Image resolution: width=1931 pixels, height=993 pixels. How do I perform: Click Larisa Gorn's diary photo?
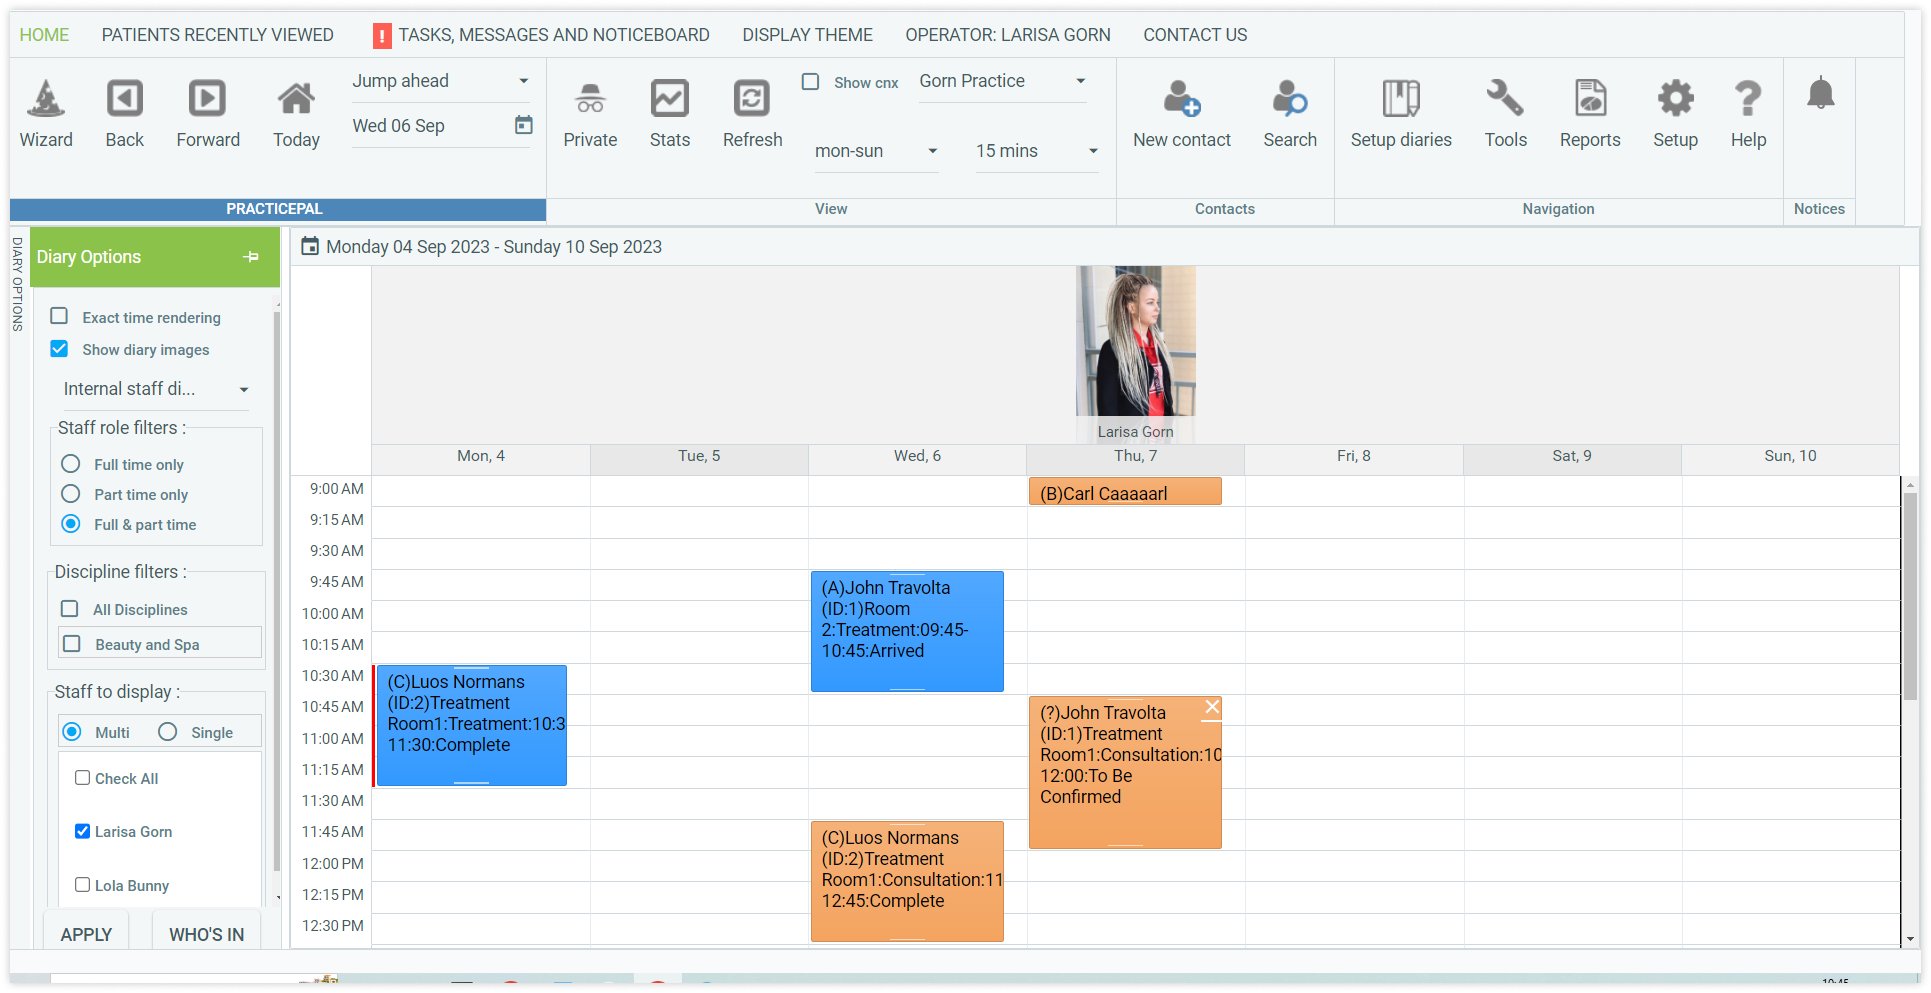click(1135, 341)
